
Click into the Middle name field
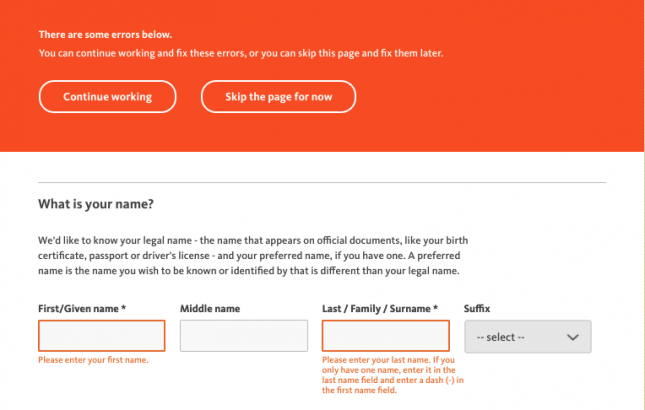click(x=243, y=336)
